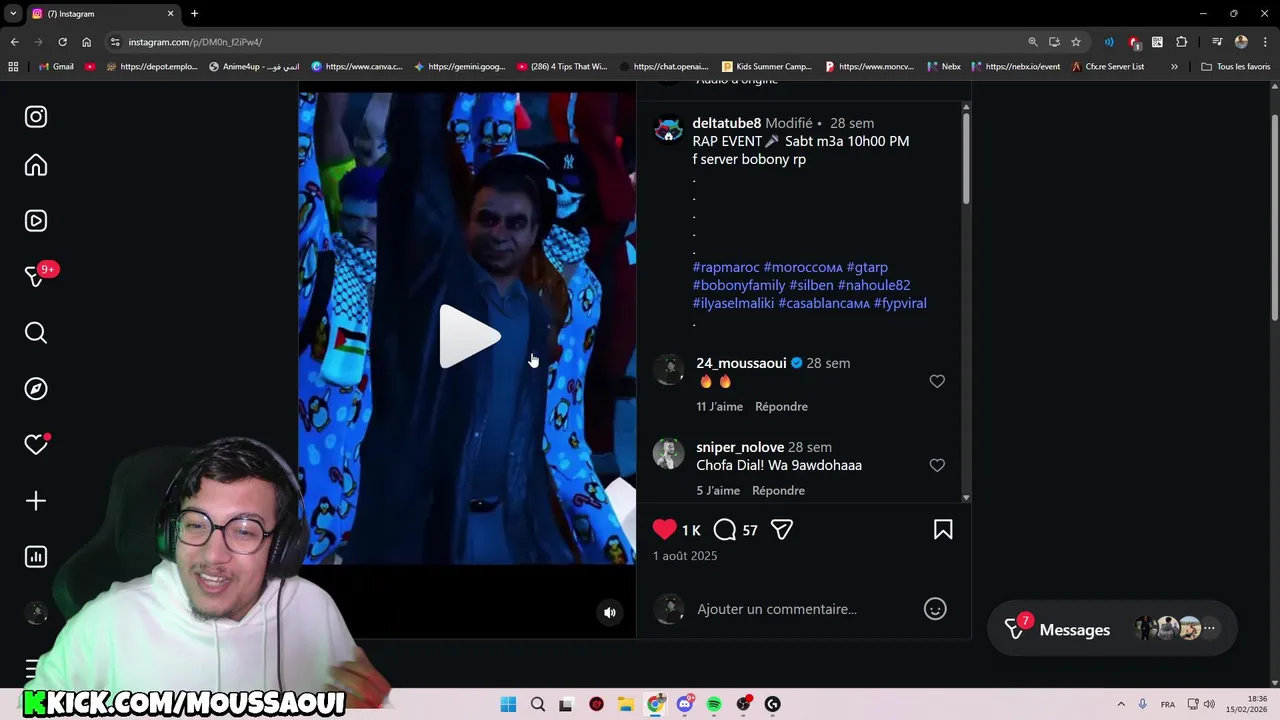Open 24_moussaoui profile link
The height and width of the screenshot is (720, 1280).
click(x=741, y=363)
